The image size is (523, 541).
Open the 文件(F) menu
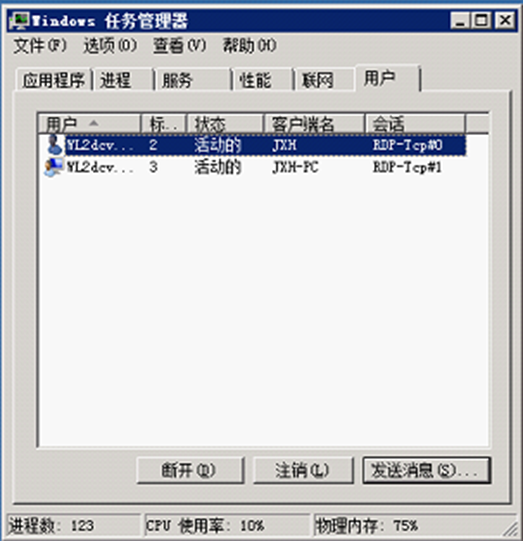pyautogui.click(x=40, y=46)
